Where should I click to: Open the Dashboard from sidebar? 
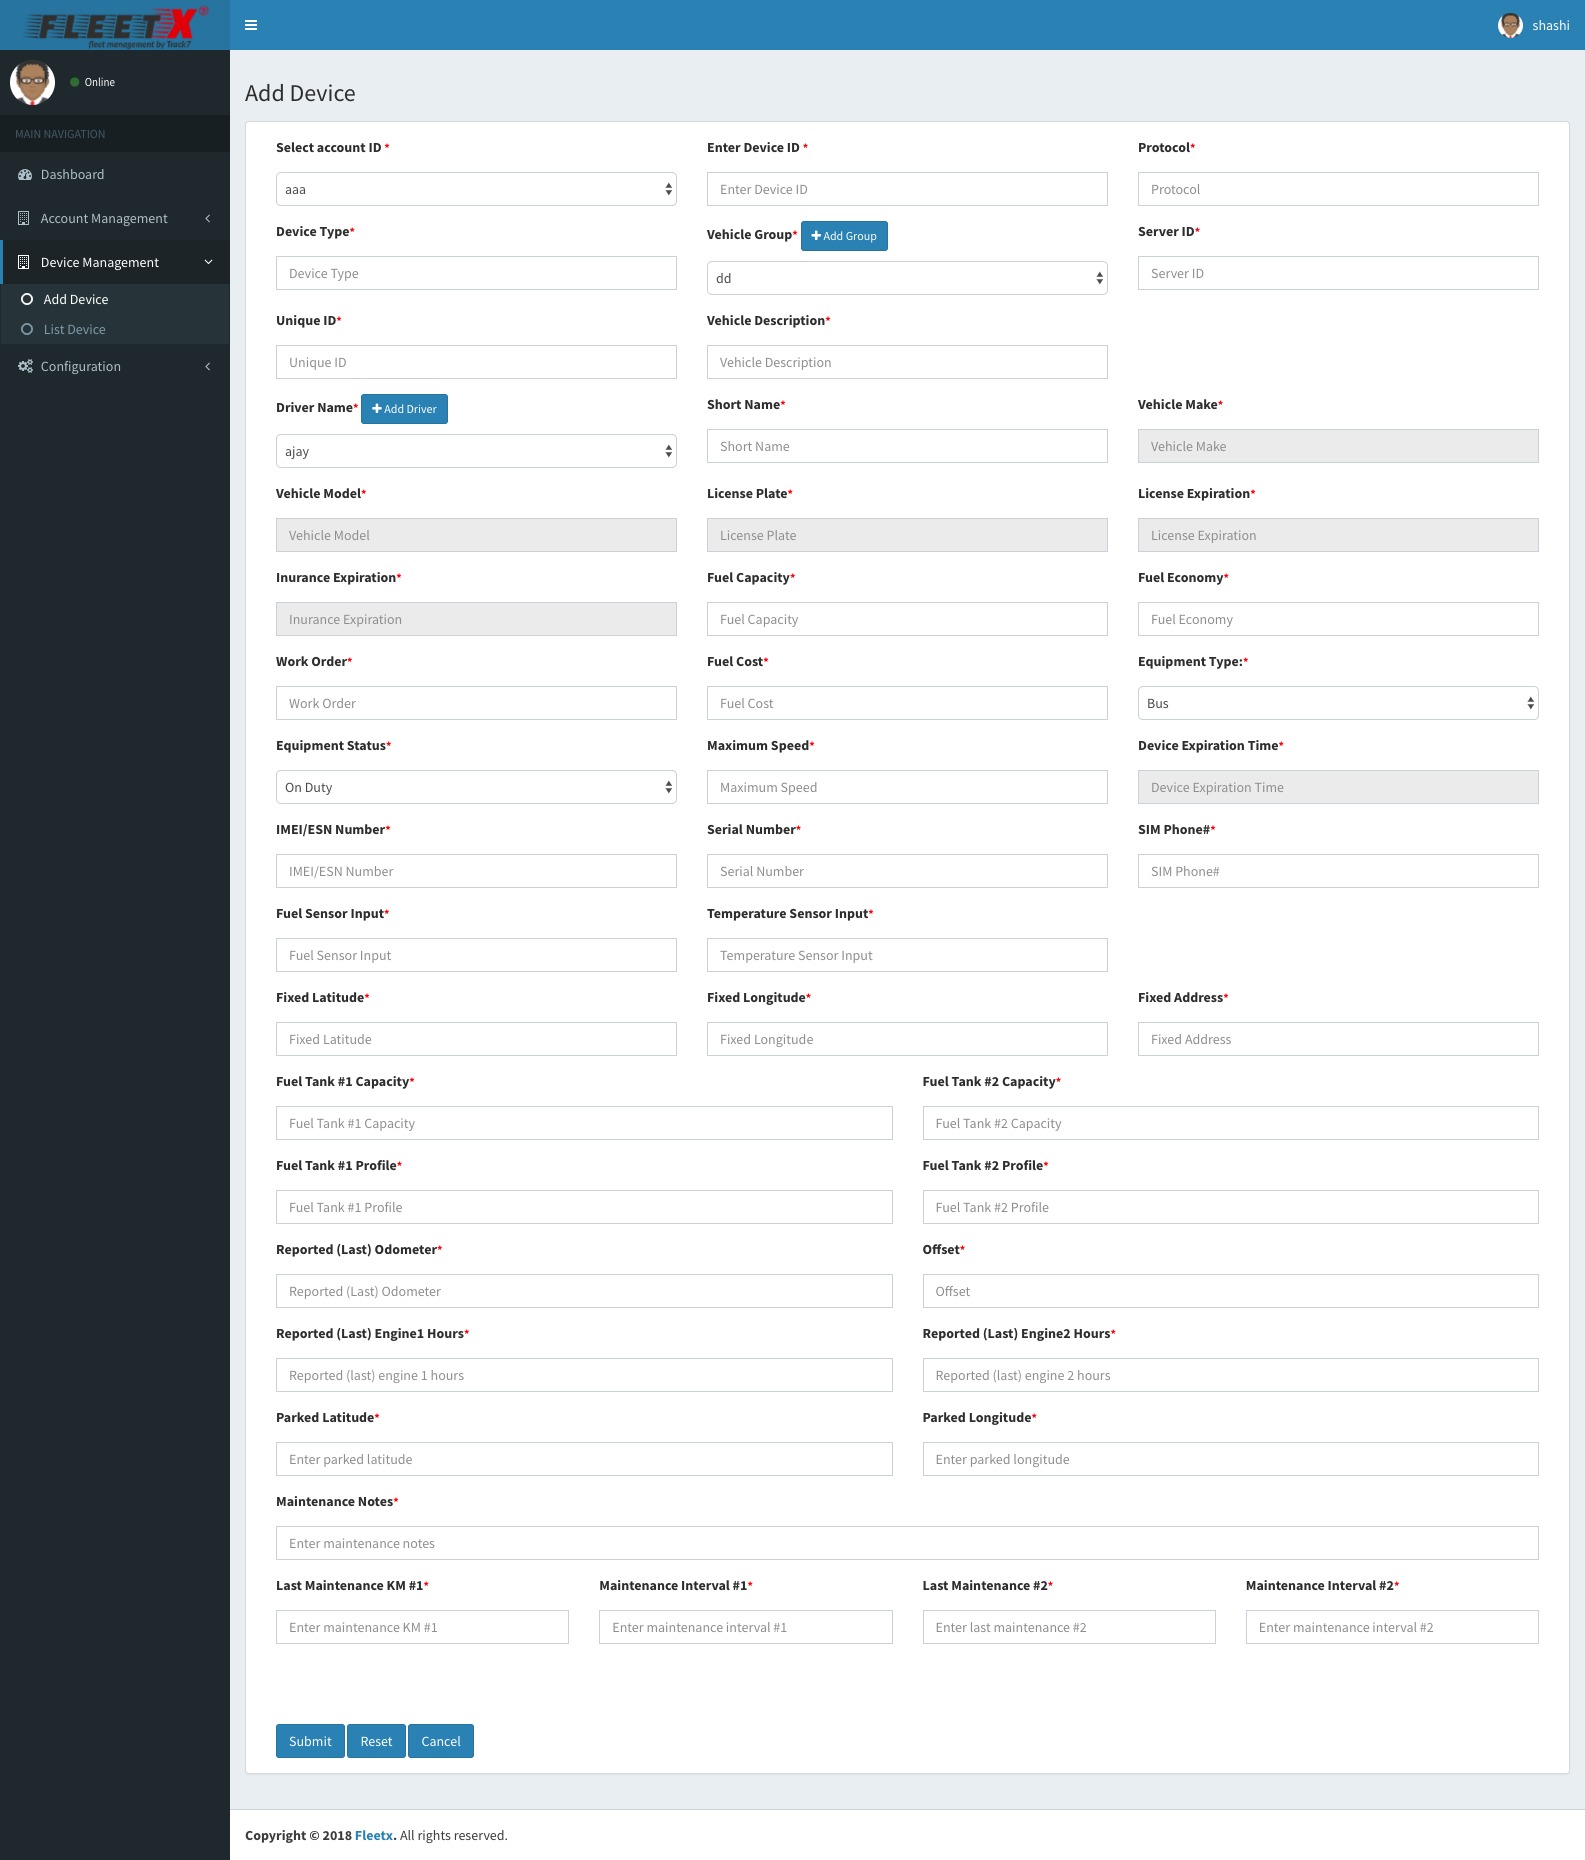pyautogui.click(x=72, y=174)
